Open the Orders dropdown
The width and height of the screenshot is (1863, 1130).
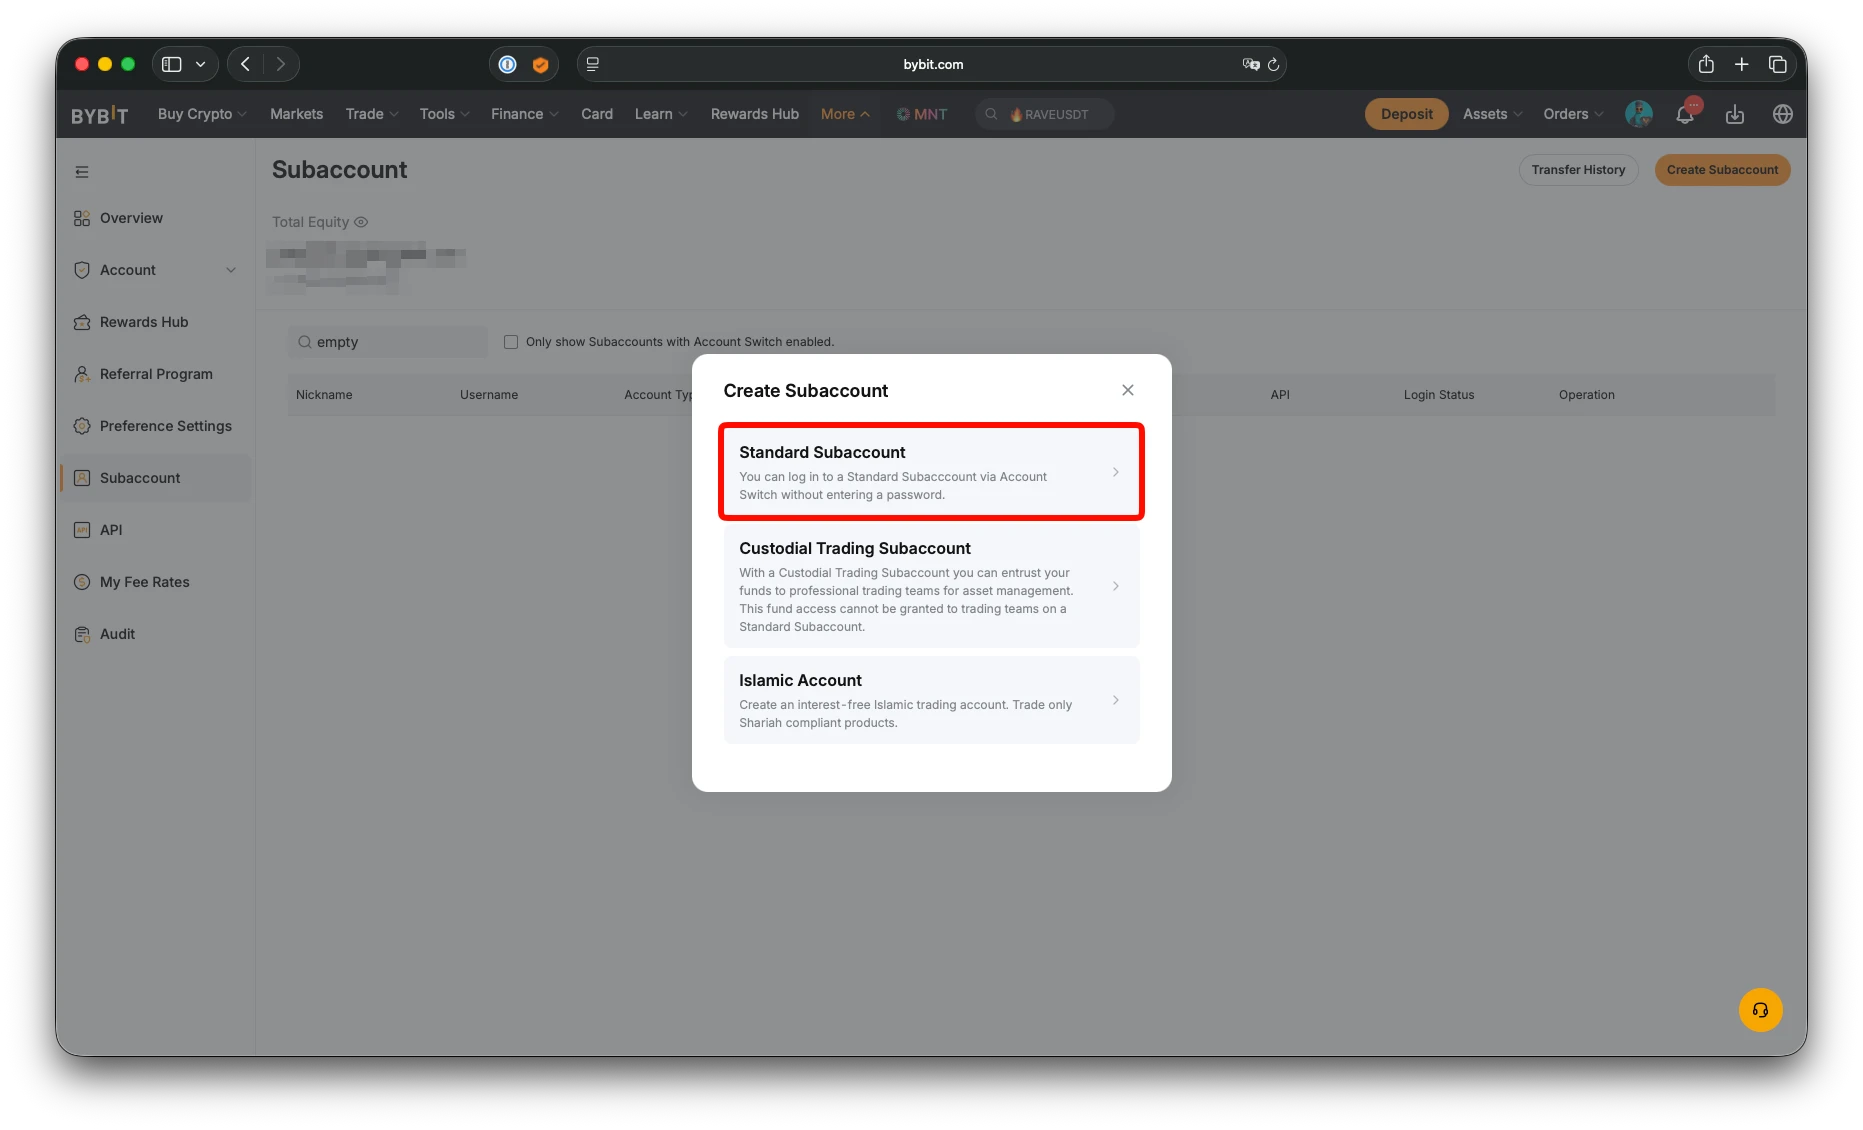tap(1573, 114)
